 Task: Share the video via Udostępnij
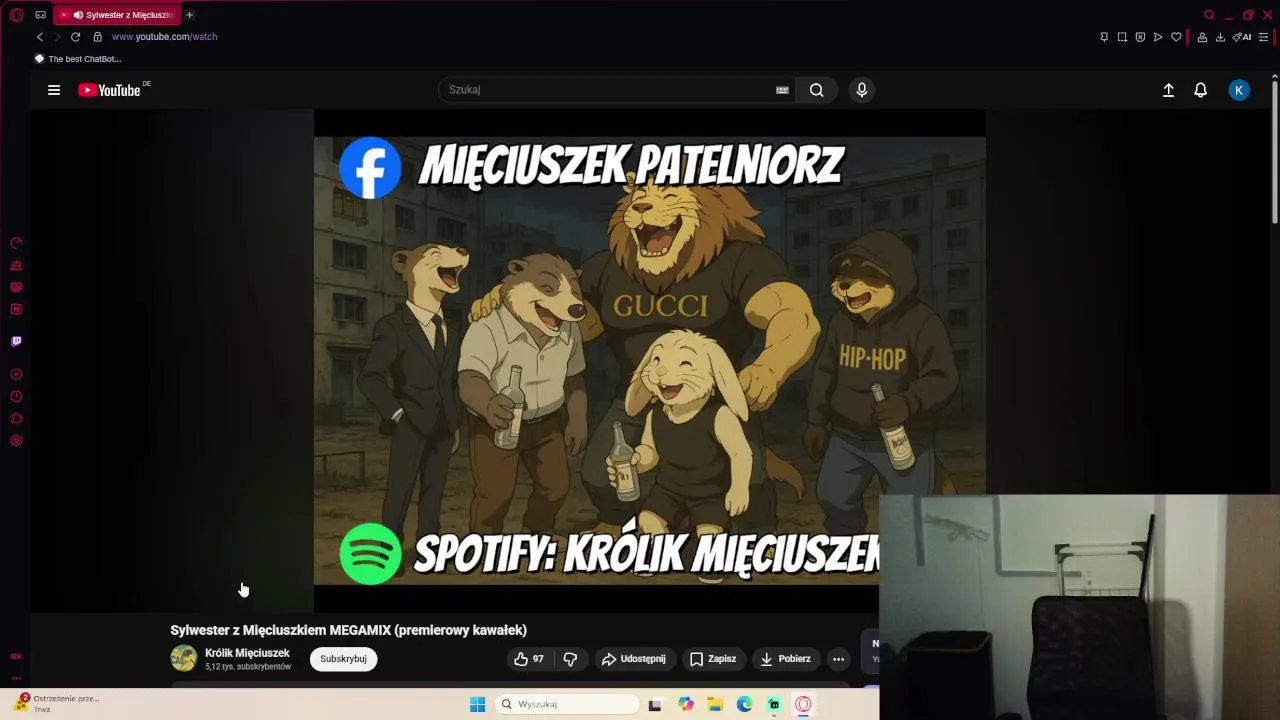633,659
